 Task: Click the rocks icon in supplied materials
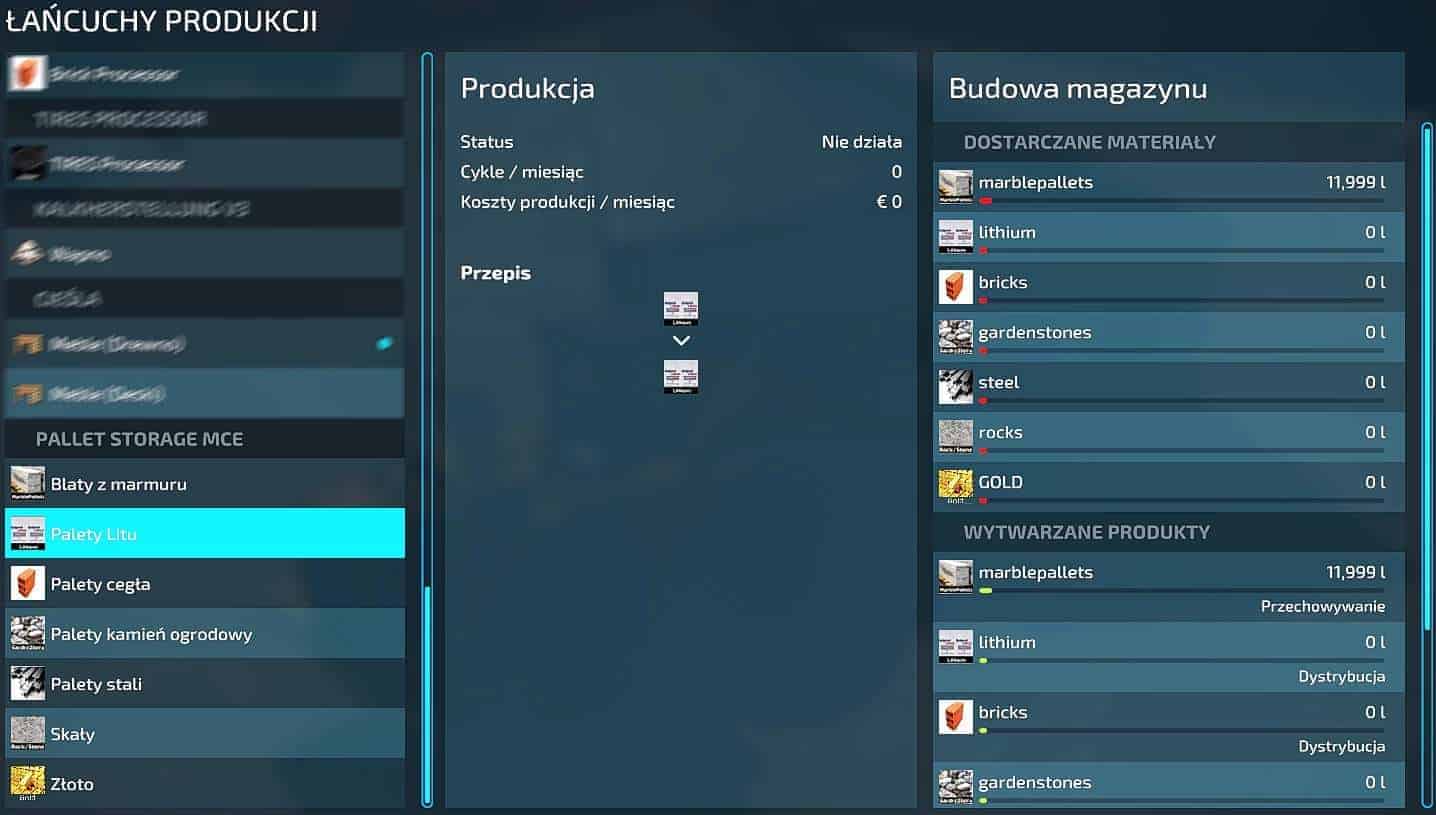[955, 436]
